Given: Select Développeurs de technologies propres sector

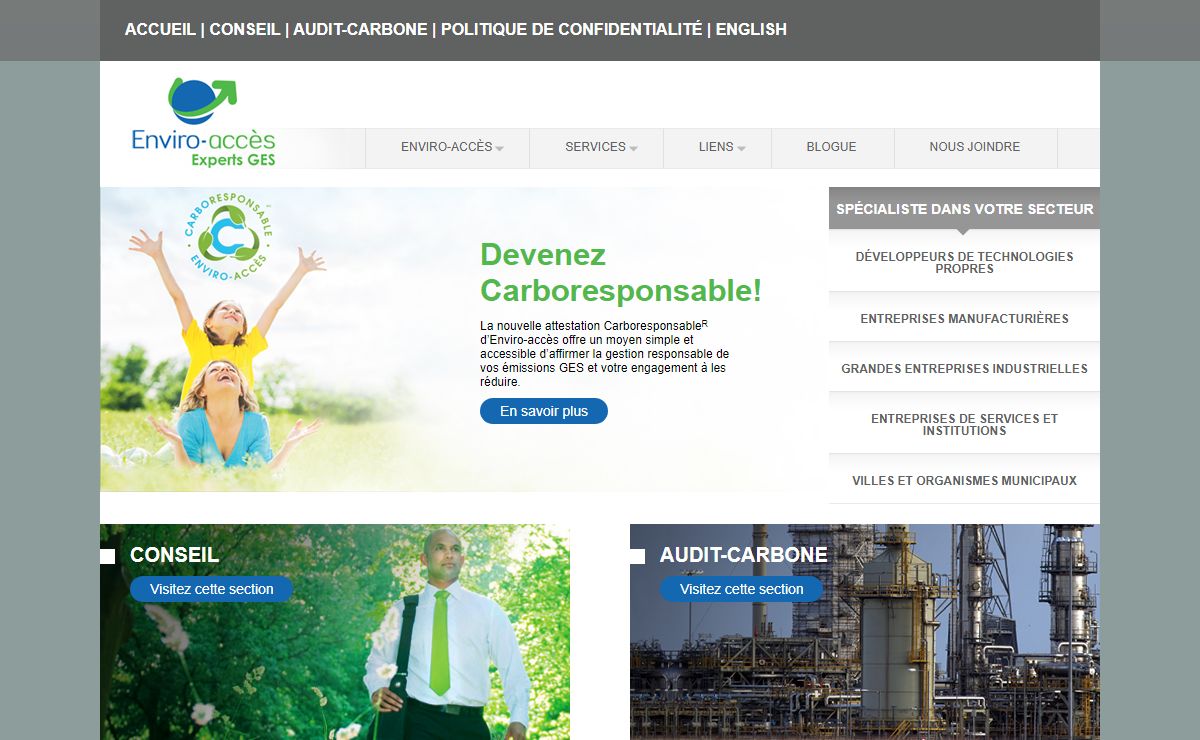Looking at the screenshot, I should [x=964, y=262].
